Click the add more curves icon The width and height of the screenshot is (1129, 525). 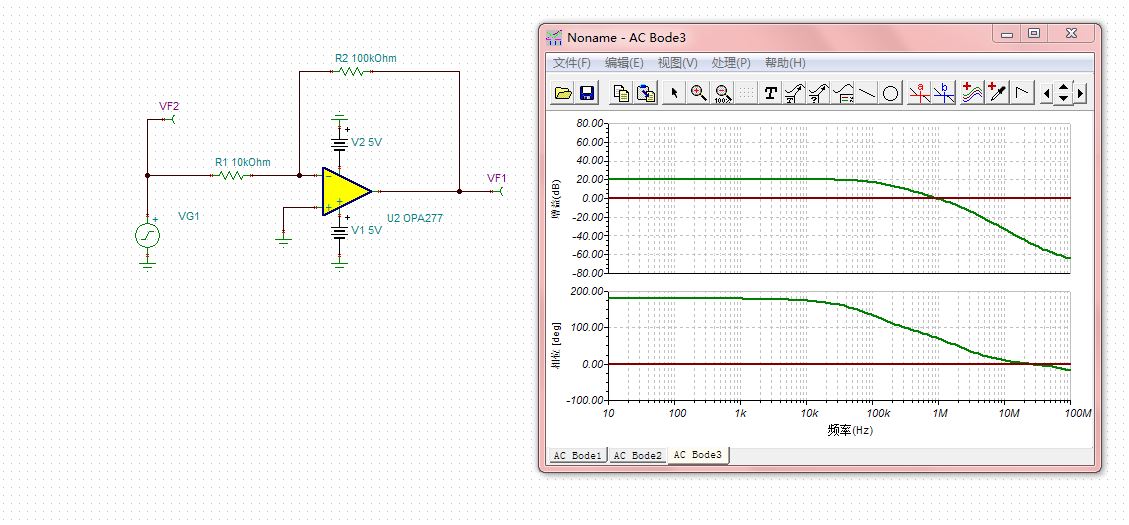pos(972,93)
